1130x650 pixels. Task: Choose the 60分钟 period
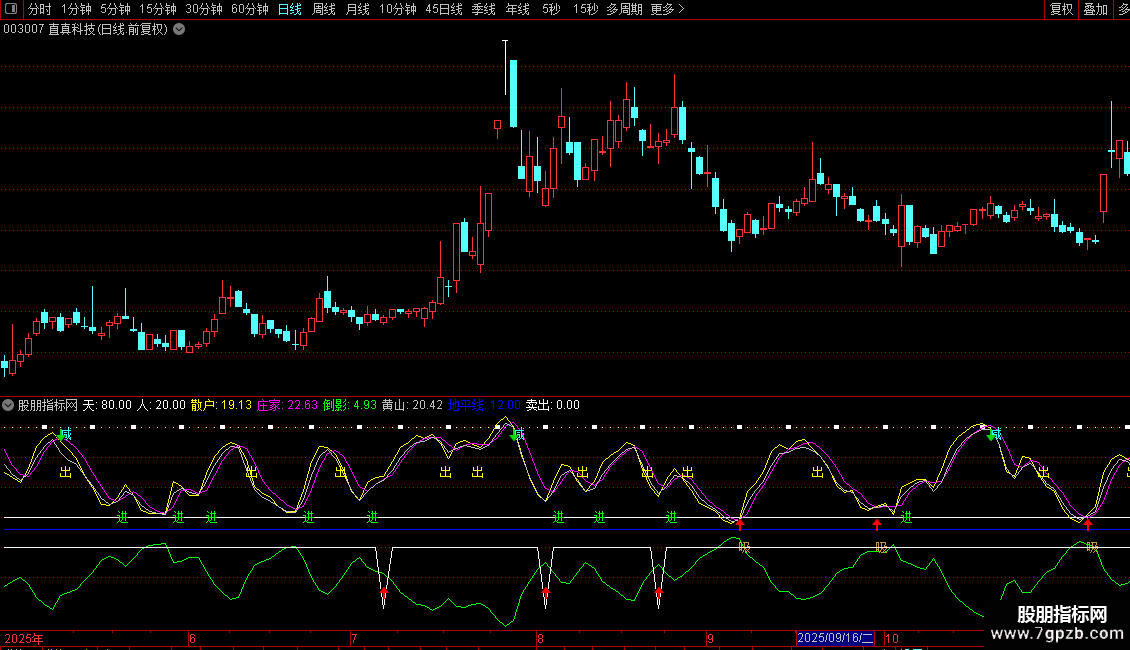pyautogui.click(x=249, y=9)
